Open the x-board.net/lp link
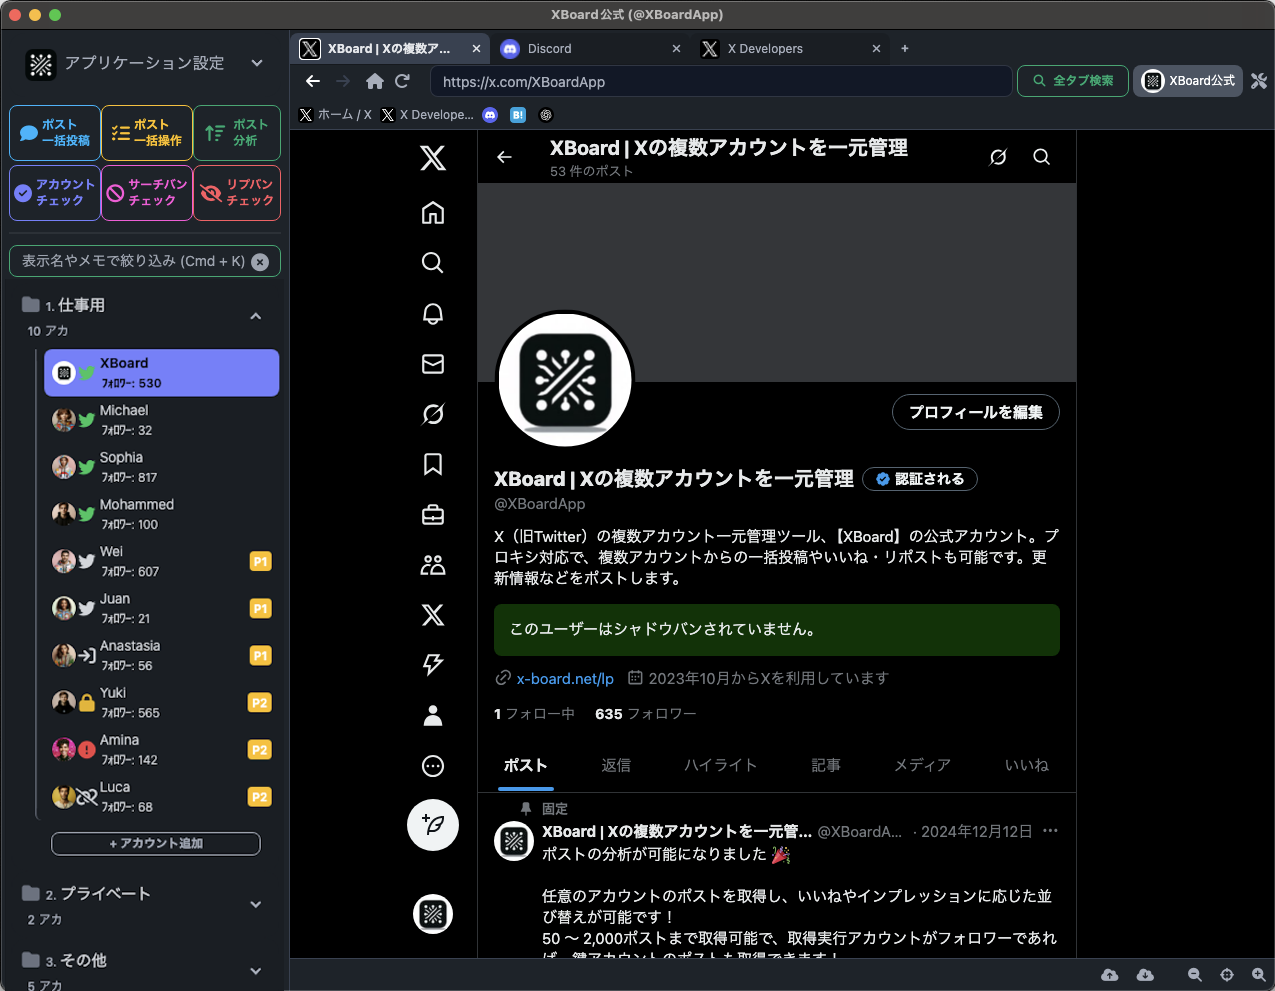Screen dimensions: 1275x991 pos(565,678)
